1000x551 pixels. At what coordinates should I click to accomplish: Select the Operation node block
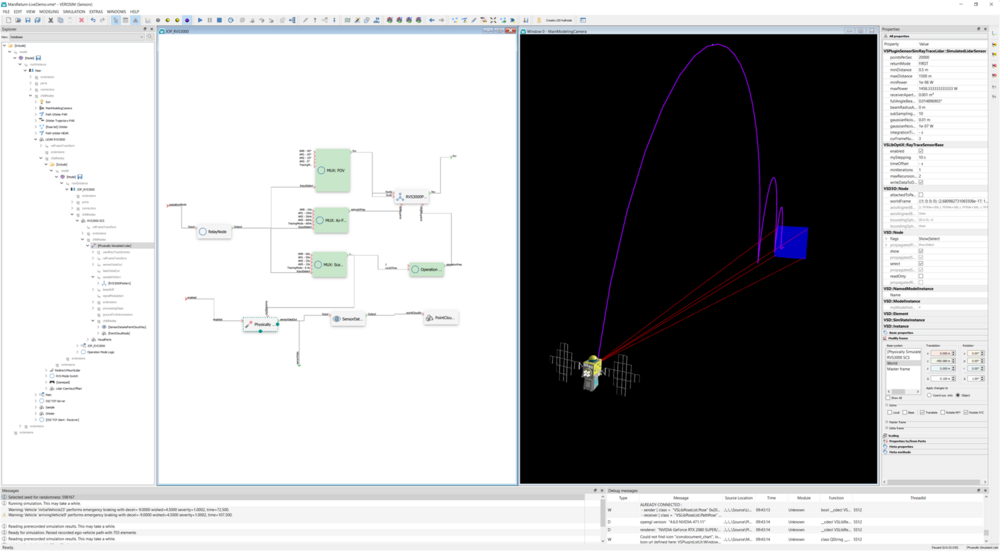pos(427,269)
